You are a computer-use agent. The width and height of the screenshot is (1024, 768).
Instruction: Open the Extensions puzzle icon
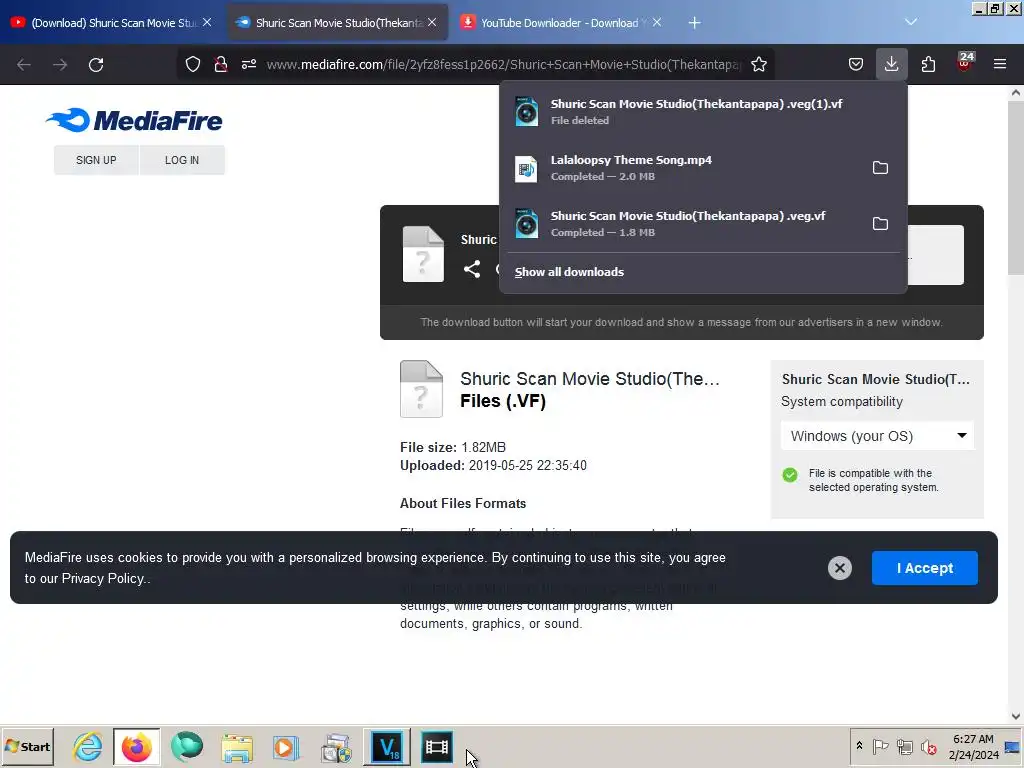(928, 65)
